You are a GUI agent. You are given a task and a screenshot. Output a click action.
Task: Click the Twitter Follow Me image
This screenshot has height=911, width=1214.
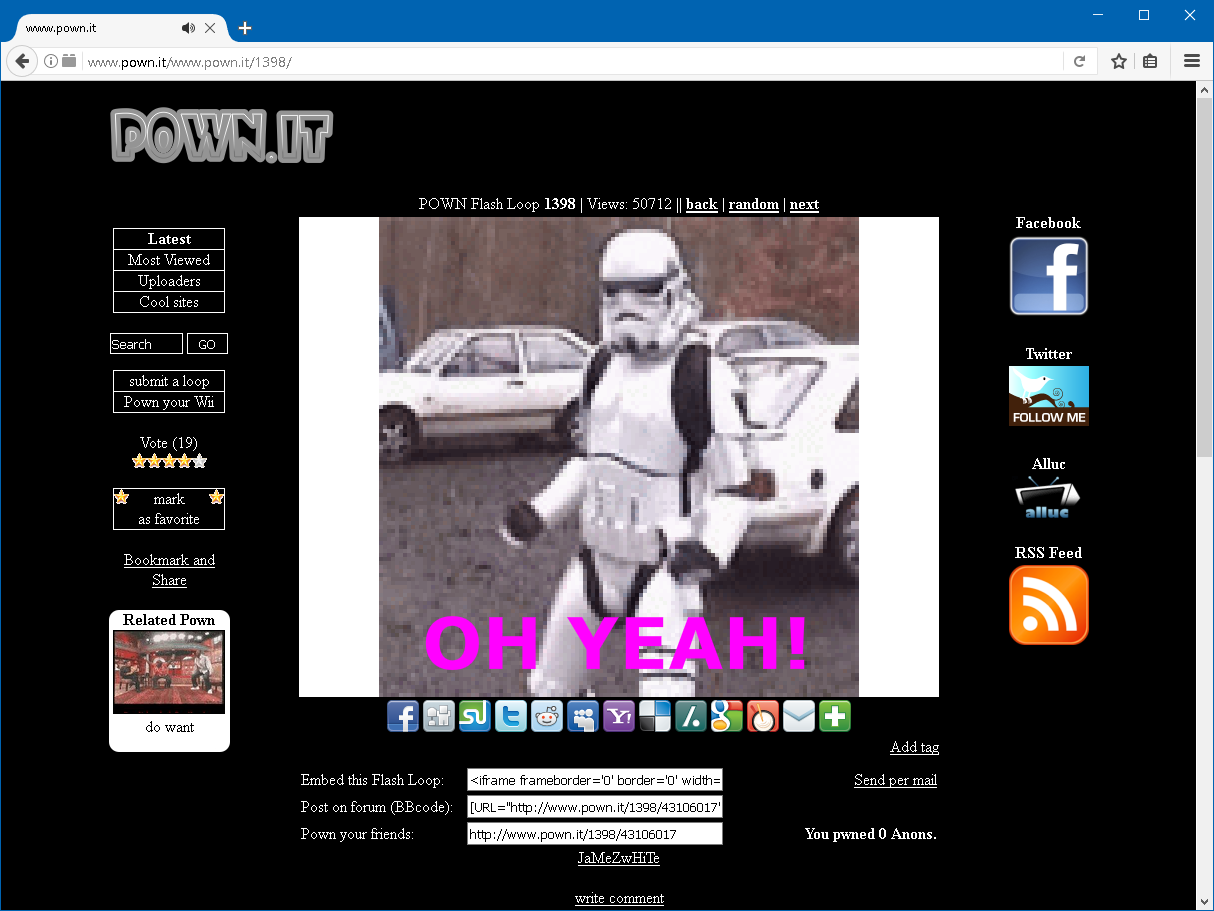(1048, 396)
